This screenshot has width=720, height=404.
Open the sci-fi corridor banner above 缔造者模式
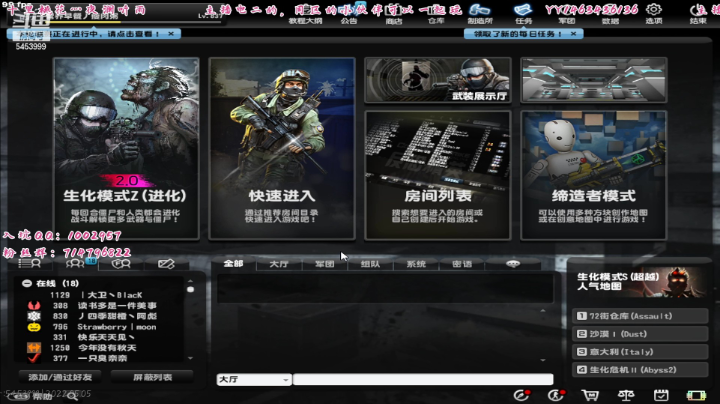click(x=593, y=80)
